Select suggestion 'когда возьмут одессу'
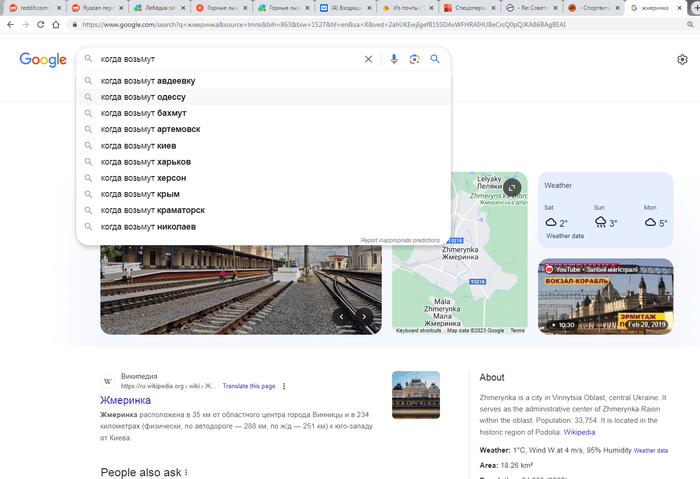 coord(143,97)
